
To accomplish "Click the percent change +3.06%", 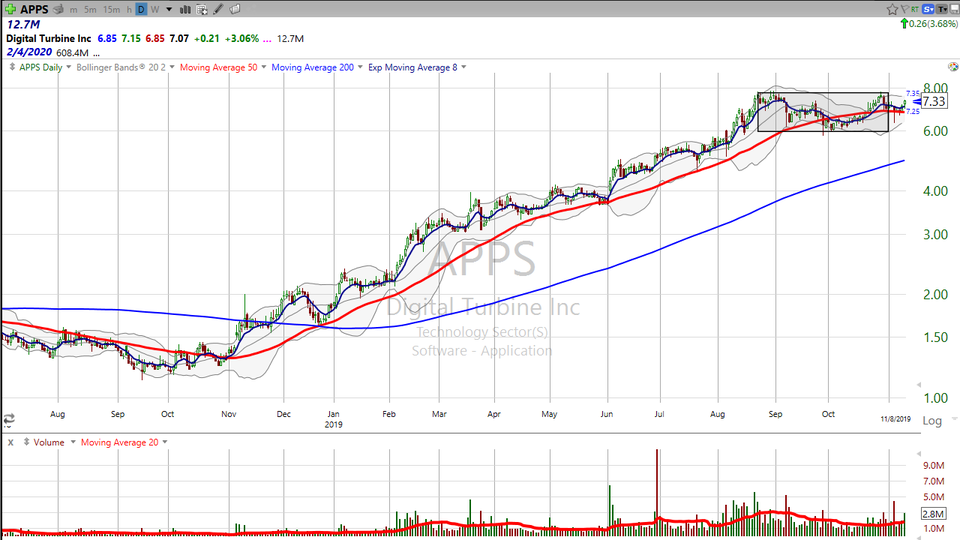I will 241,38.
